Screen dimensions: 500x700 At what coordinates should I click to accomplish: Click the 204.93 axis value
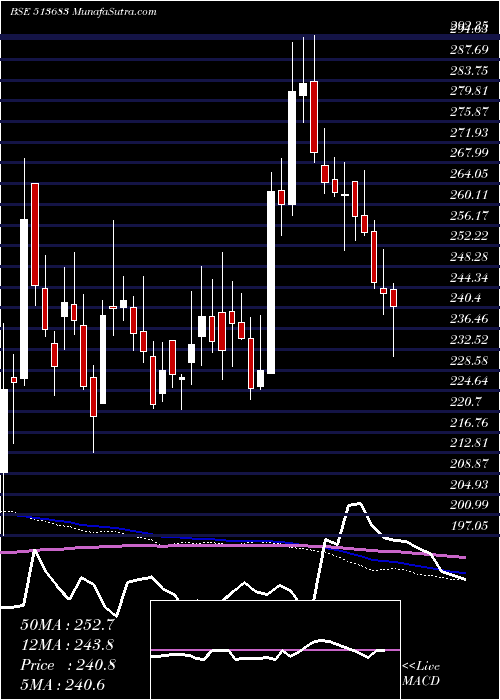pos(469,484)
